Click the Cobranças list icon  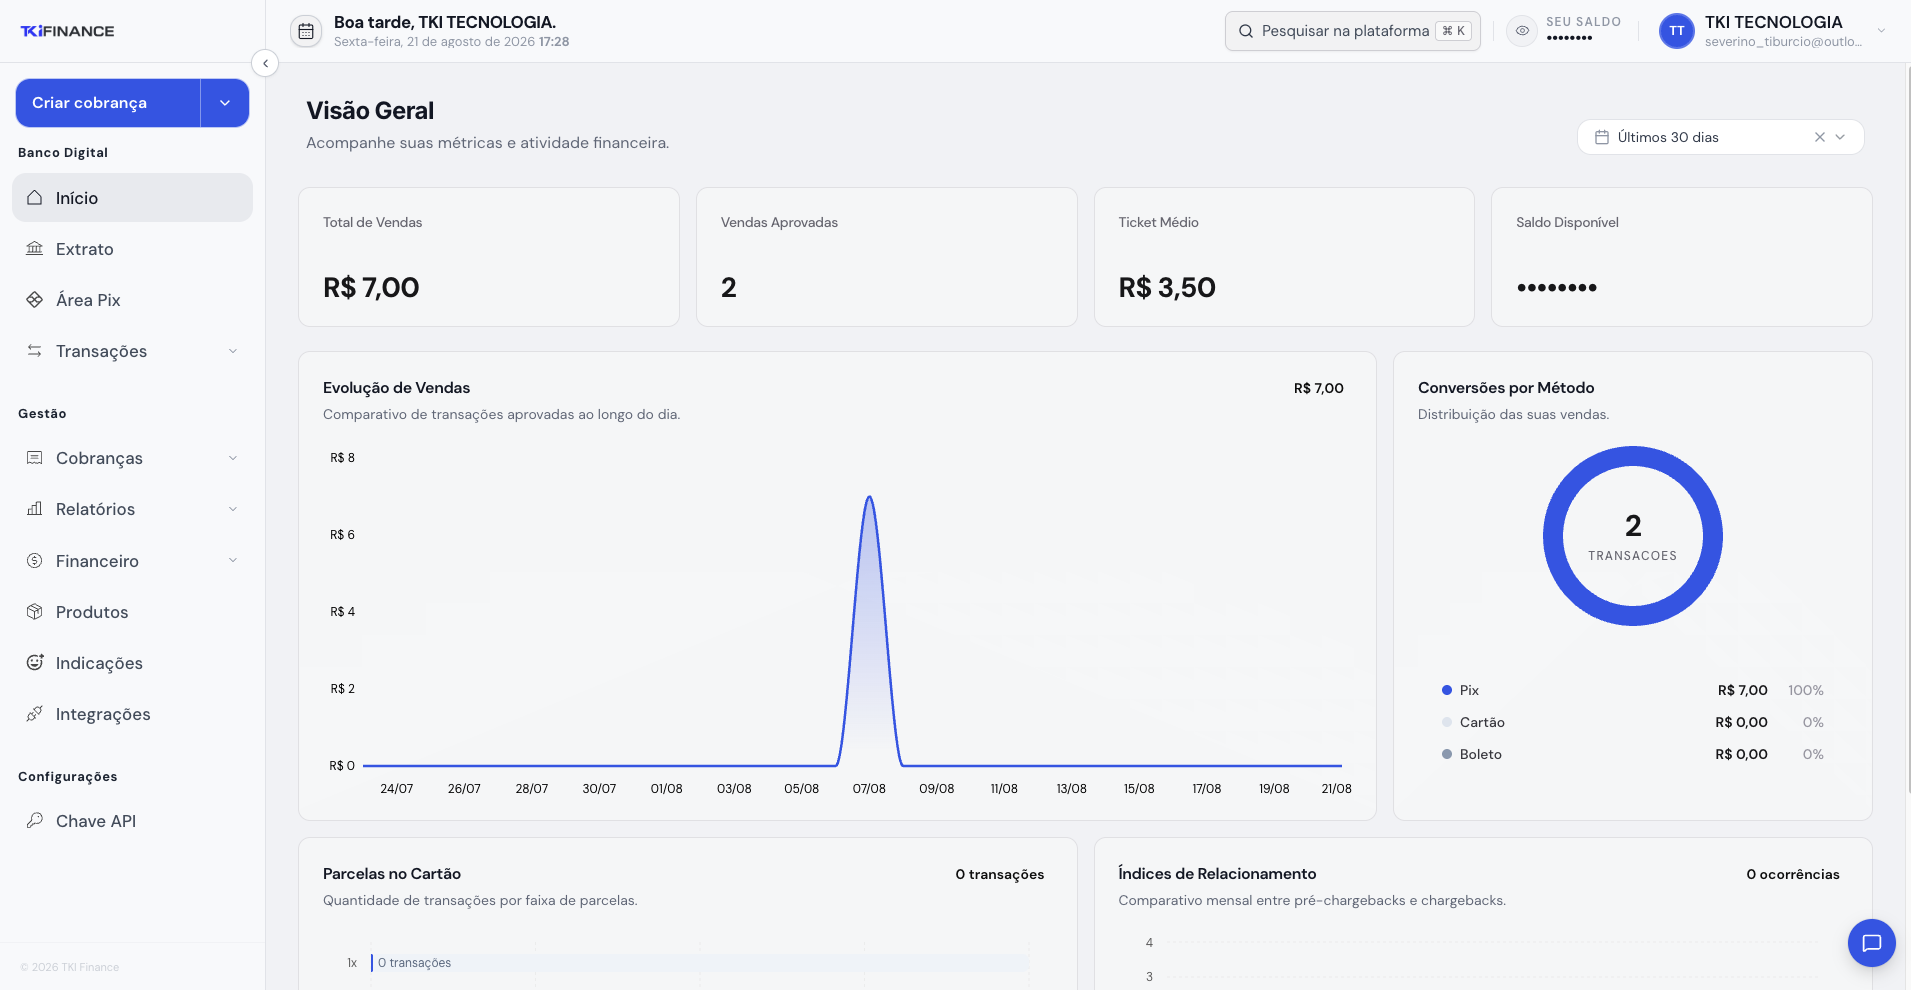(x=35, y=458)
